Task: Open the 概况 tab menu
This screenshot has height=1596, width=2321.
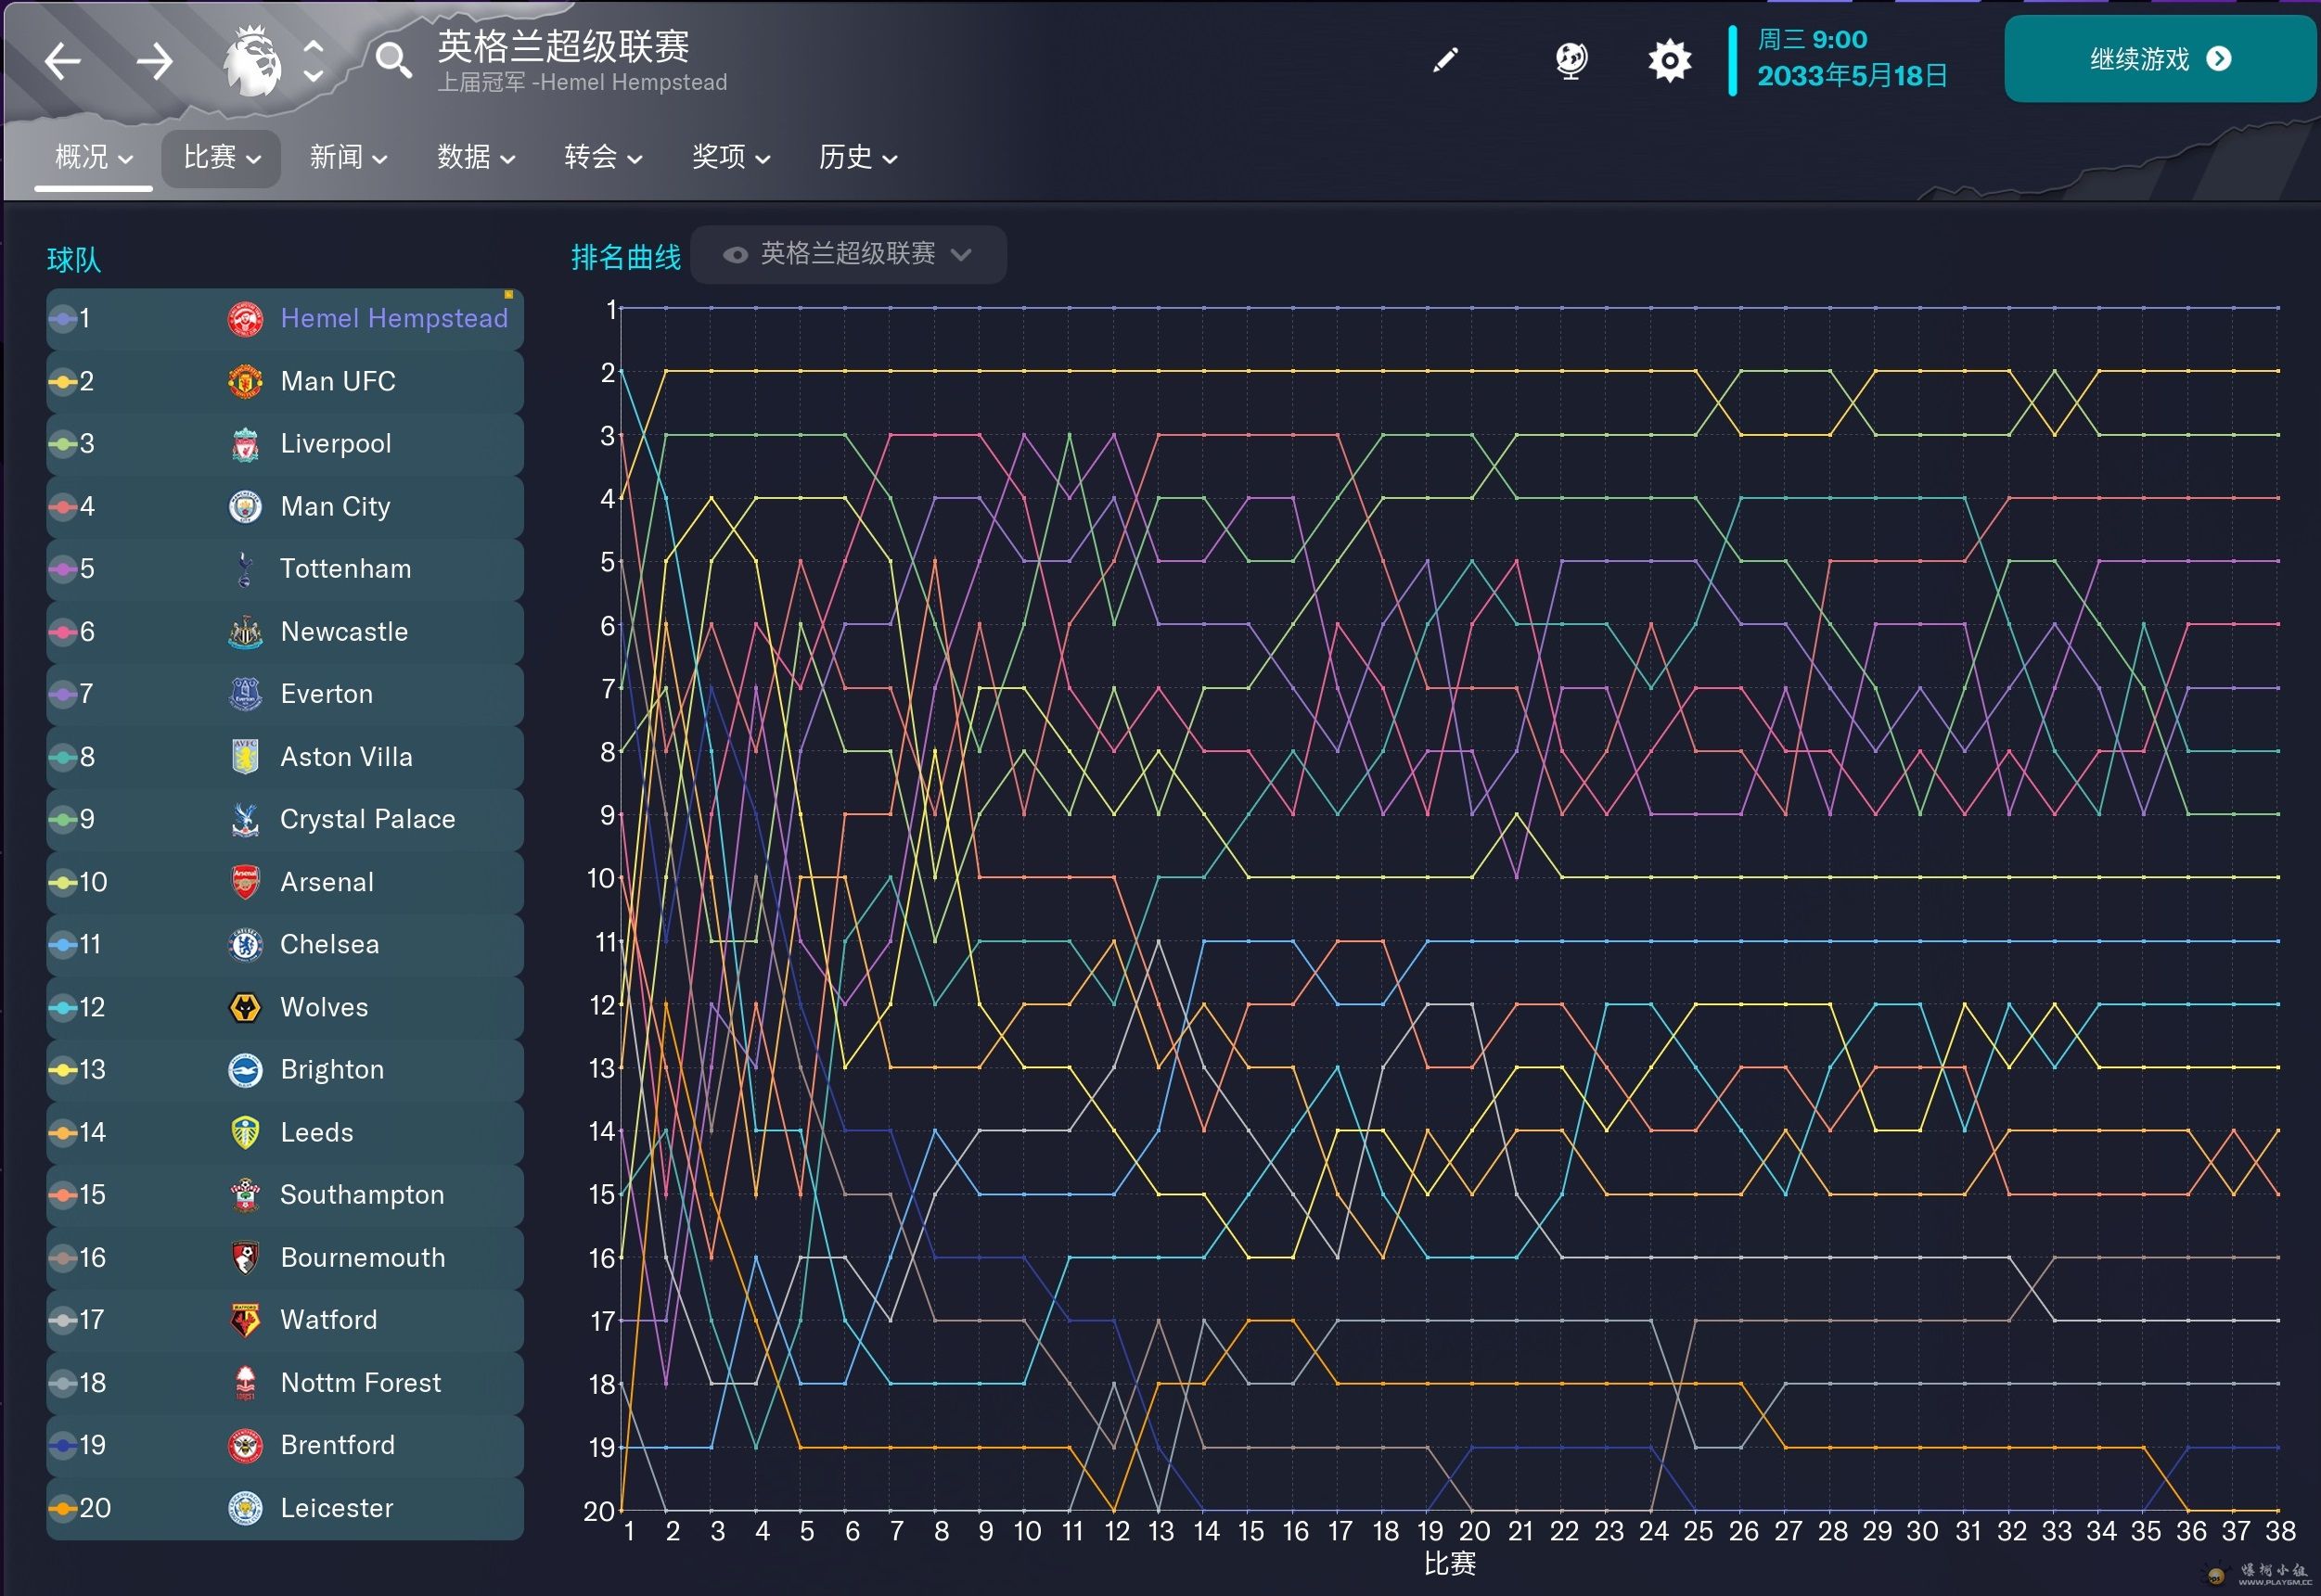Action: (x=94, y=157)
